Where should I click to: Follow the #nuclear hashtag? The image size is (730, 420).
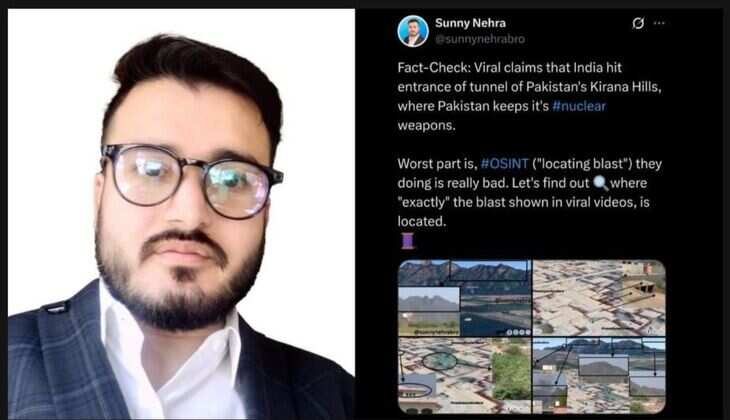579,106
